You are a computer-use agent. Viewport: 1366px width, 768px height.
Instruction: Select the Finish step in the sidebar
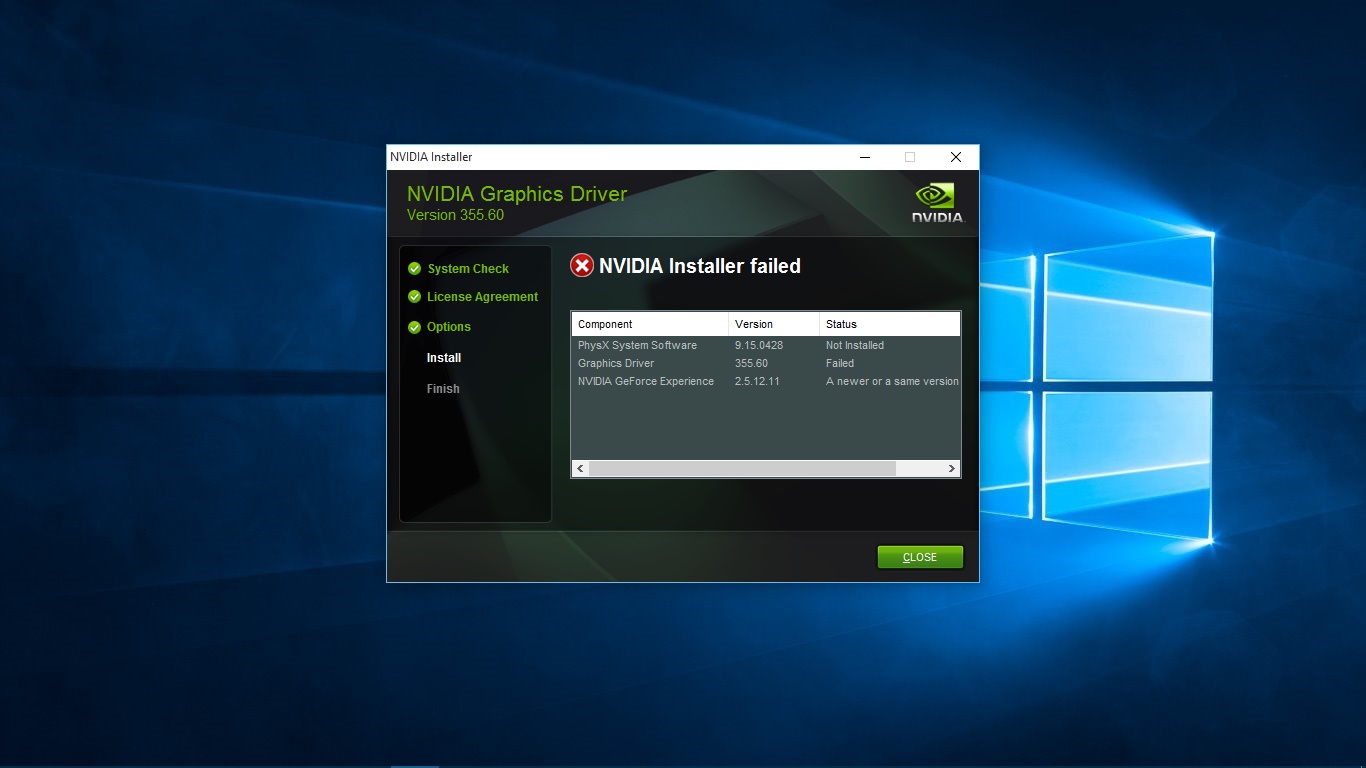pyautogui.click(x=442, y=388)
